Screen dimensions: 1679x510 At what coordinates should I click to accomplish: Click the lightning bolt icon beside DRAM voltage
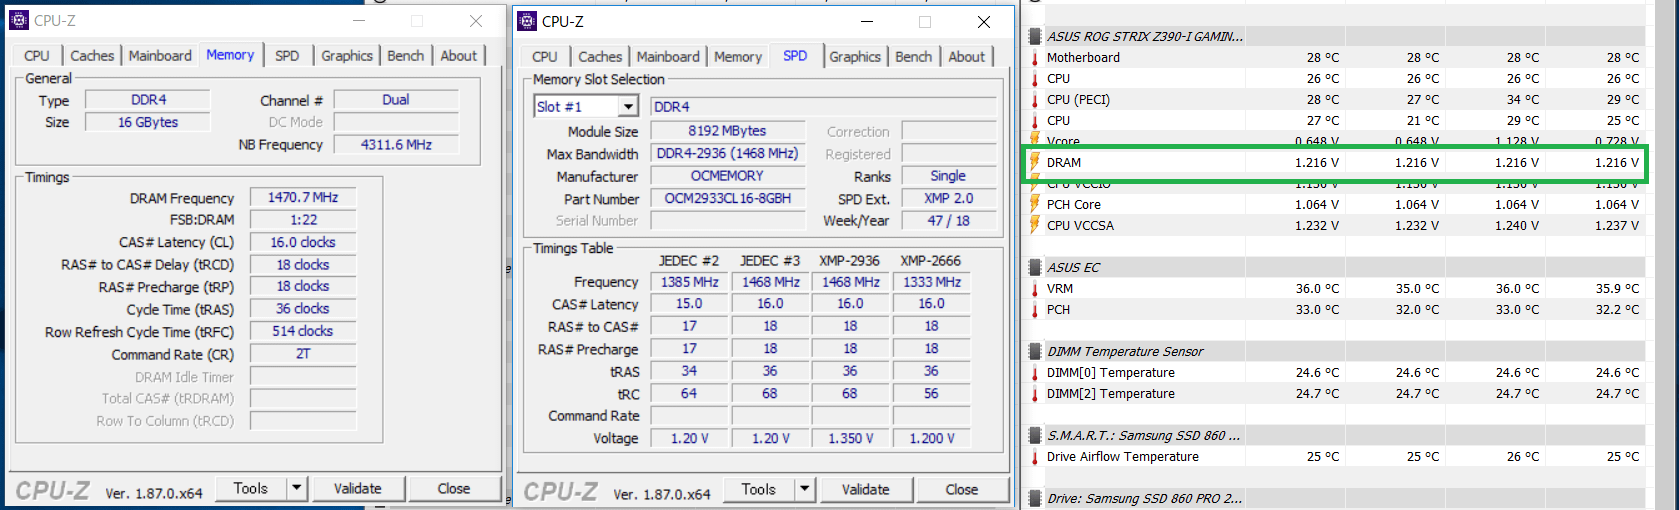click(1035, 162)
